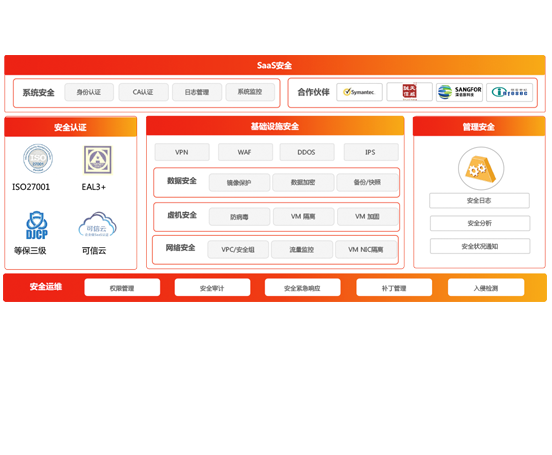Select the SANGFOR partner logo
Image resolution: width=552 pixels, height=455 pixels.
click(459, 92)
